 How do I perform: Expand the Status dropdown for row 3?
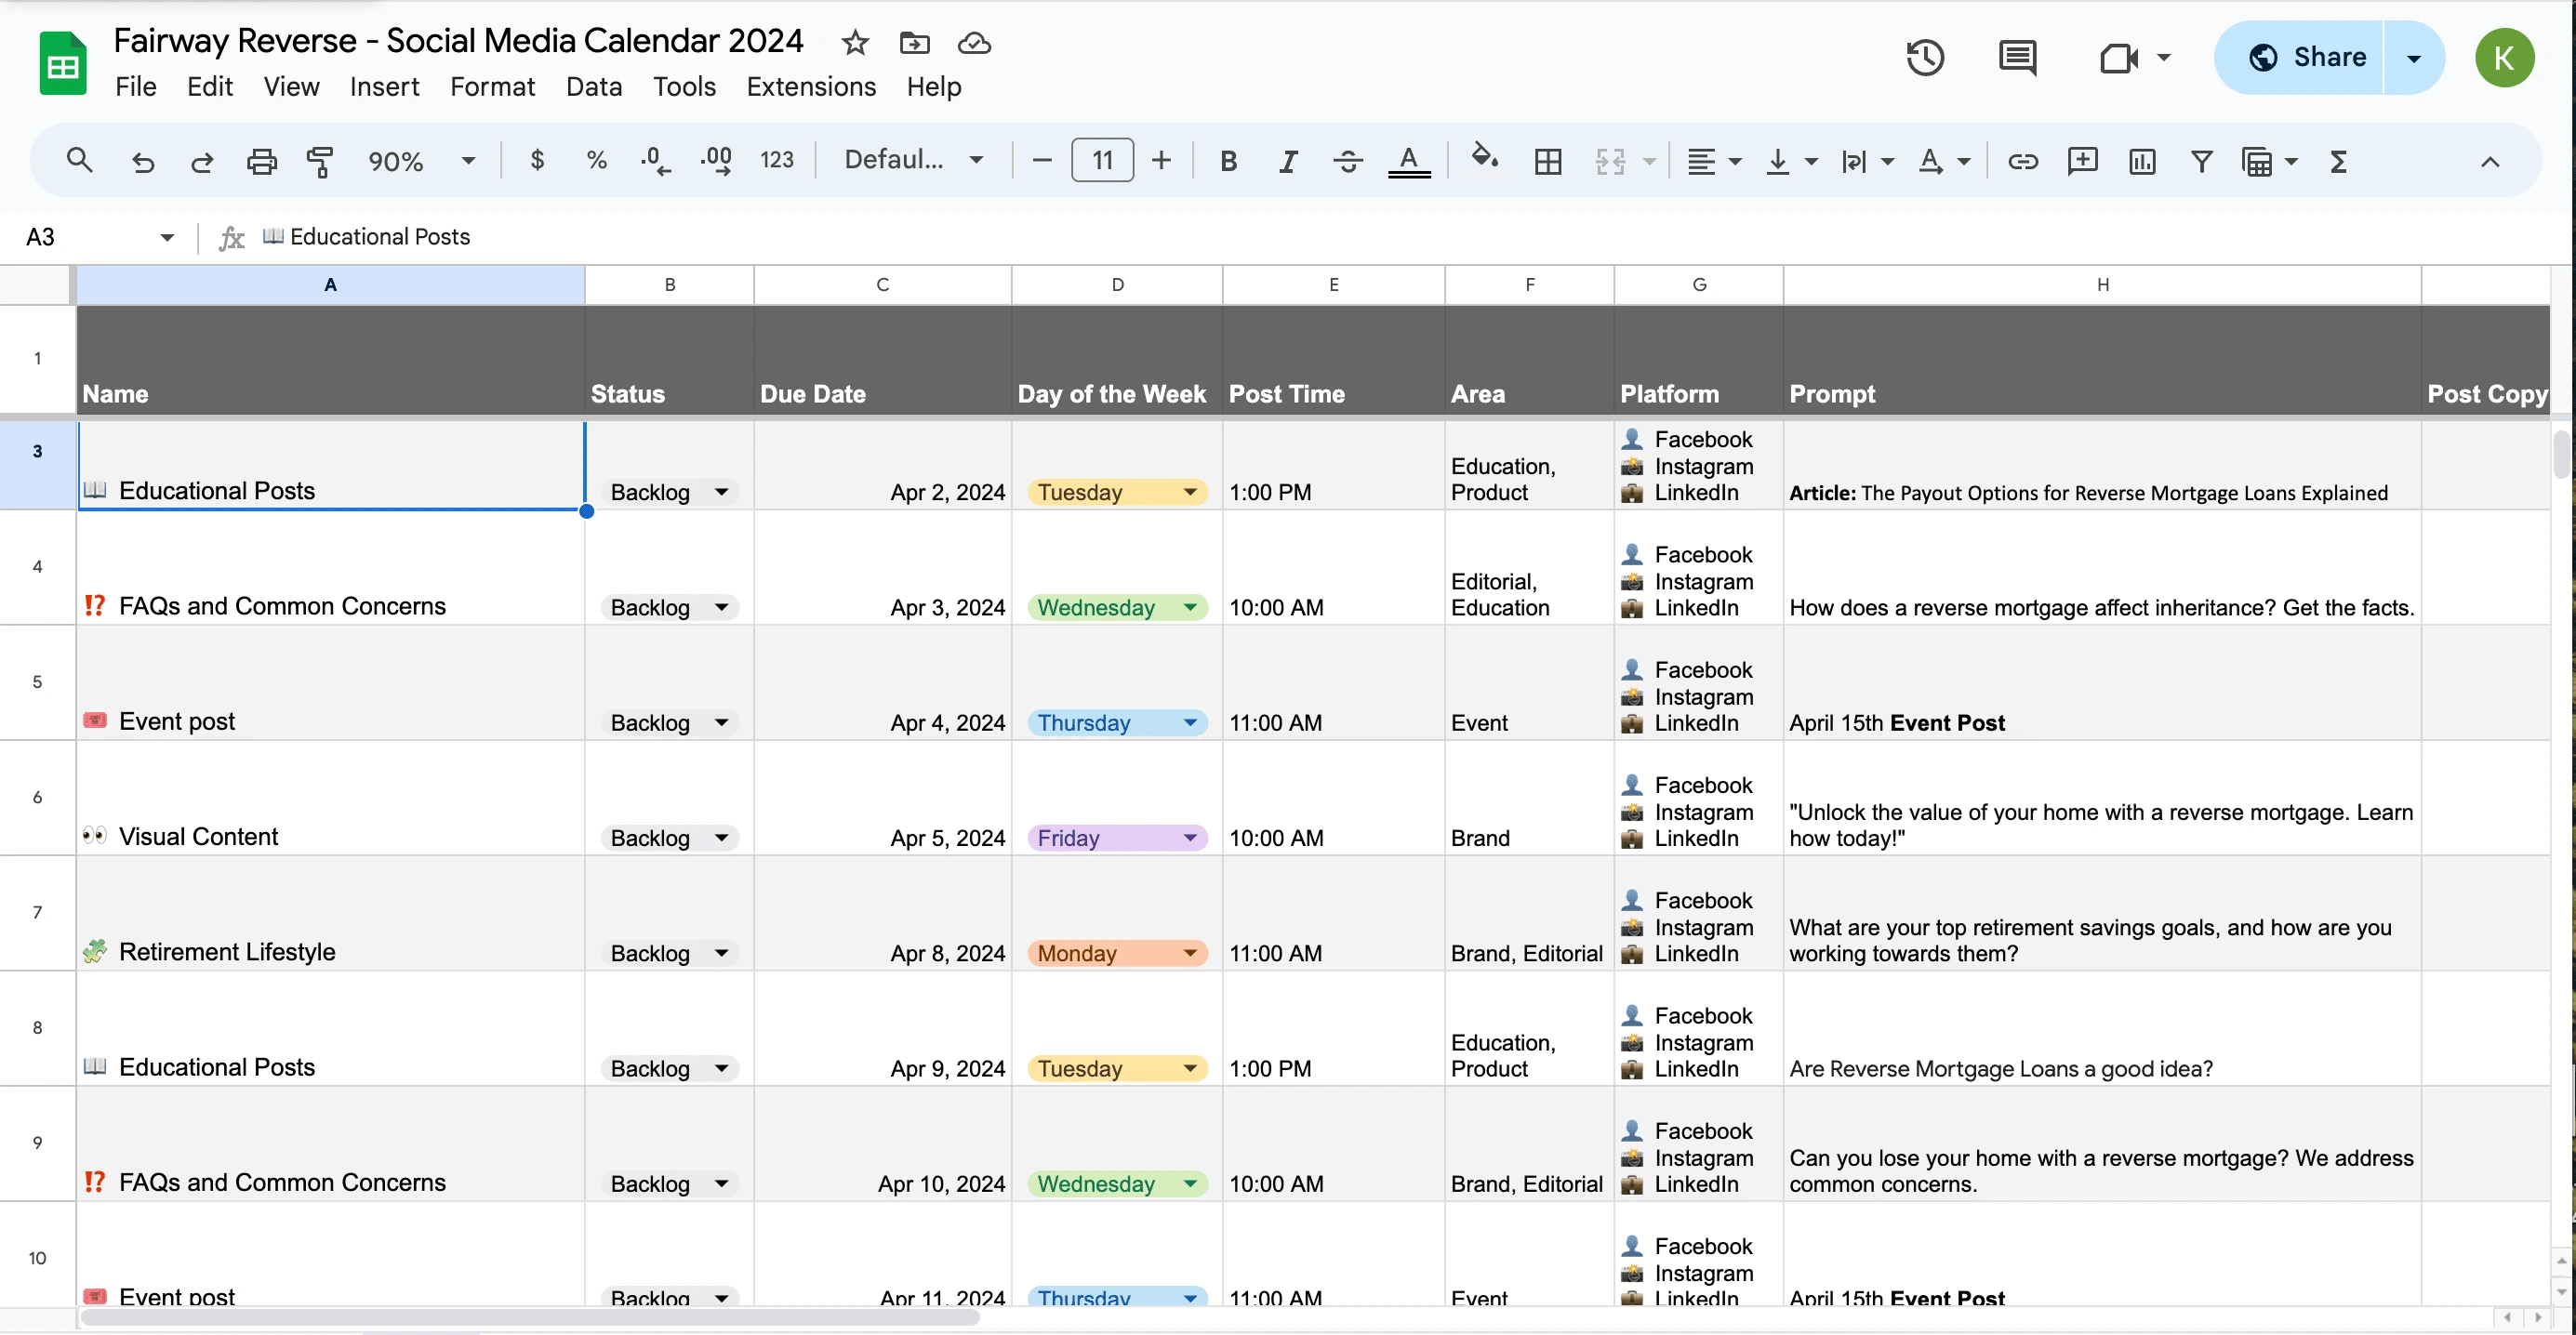click(720, 492)
